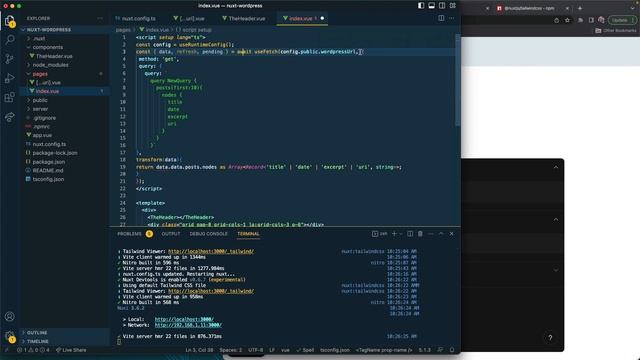Bookmark page with star icon in browser

[567, 20]
